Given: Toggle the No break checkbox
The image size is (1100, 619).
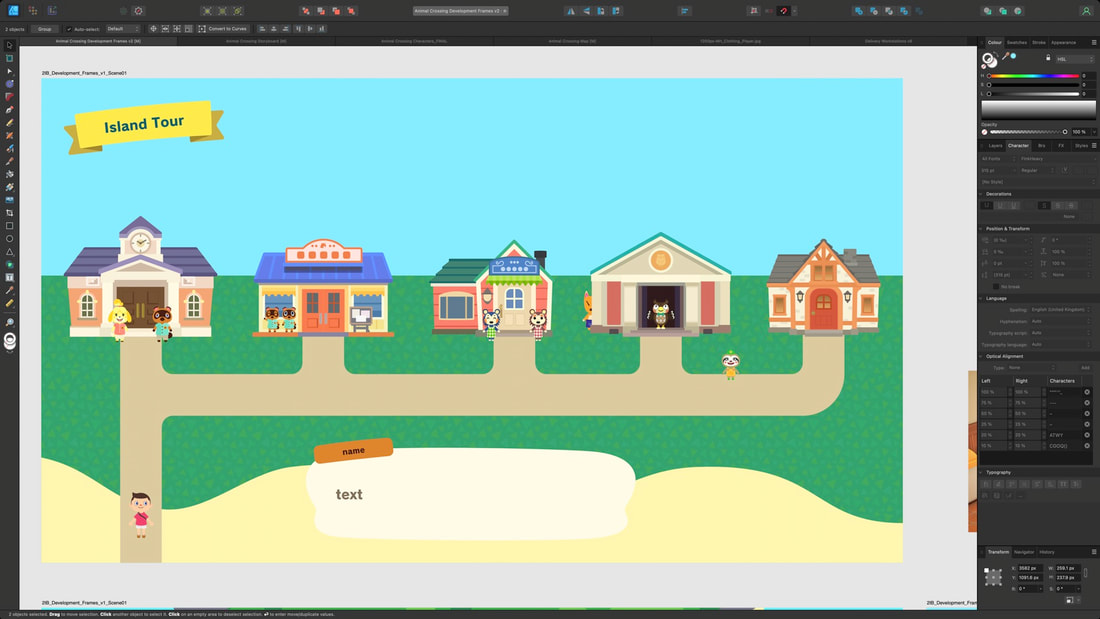Looking at the screenshot, I should click(x=995, y=286).
